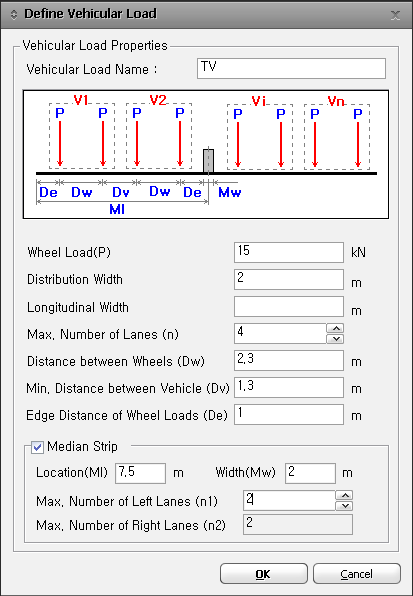Screen dimensions: 413x596
Task: Increase Max. Number of Lanes (n)
Action: [x=335, y=328]
